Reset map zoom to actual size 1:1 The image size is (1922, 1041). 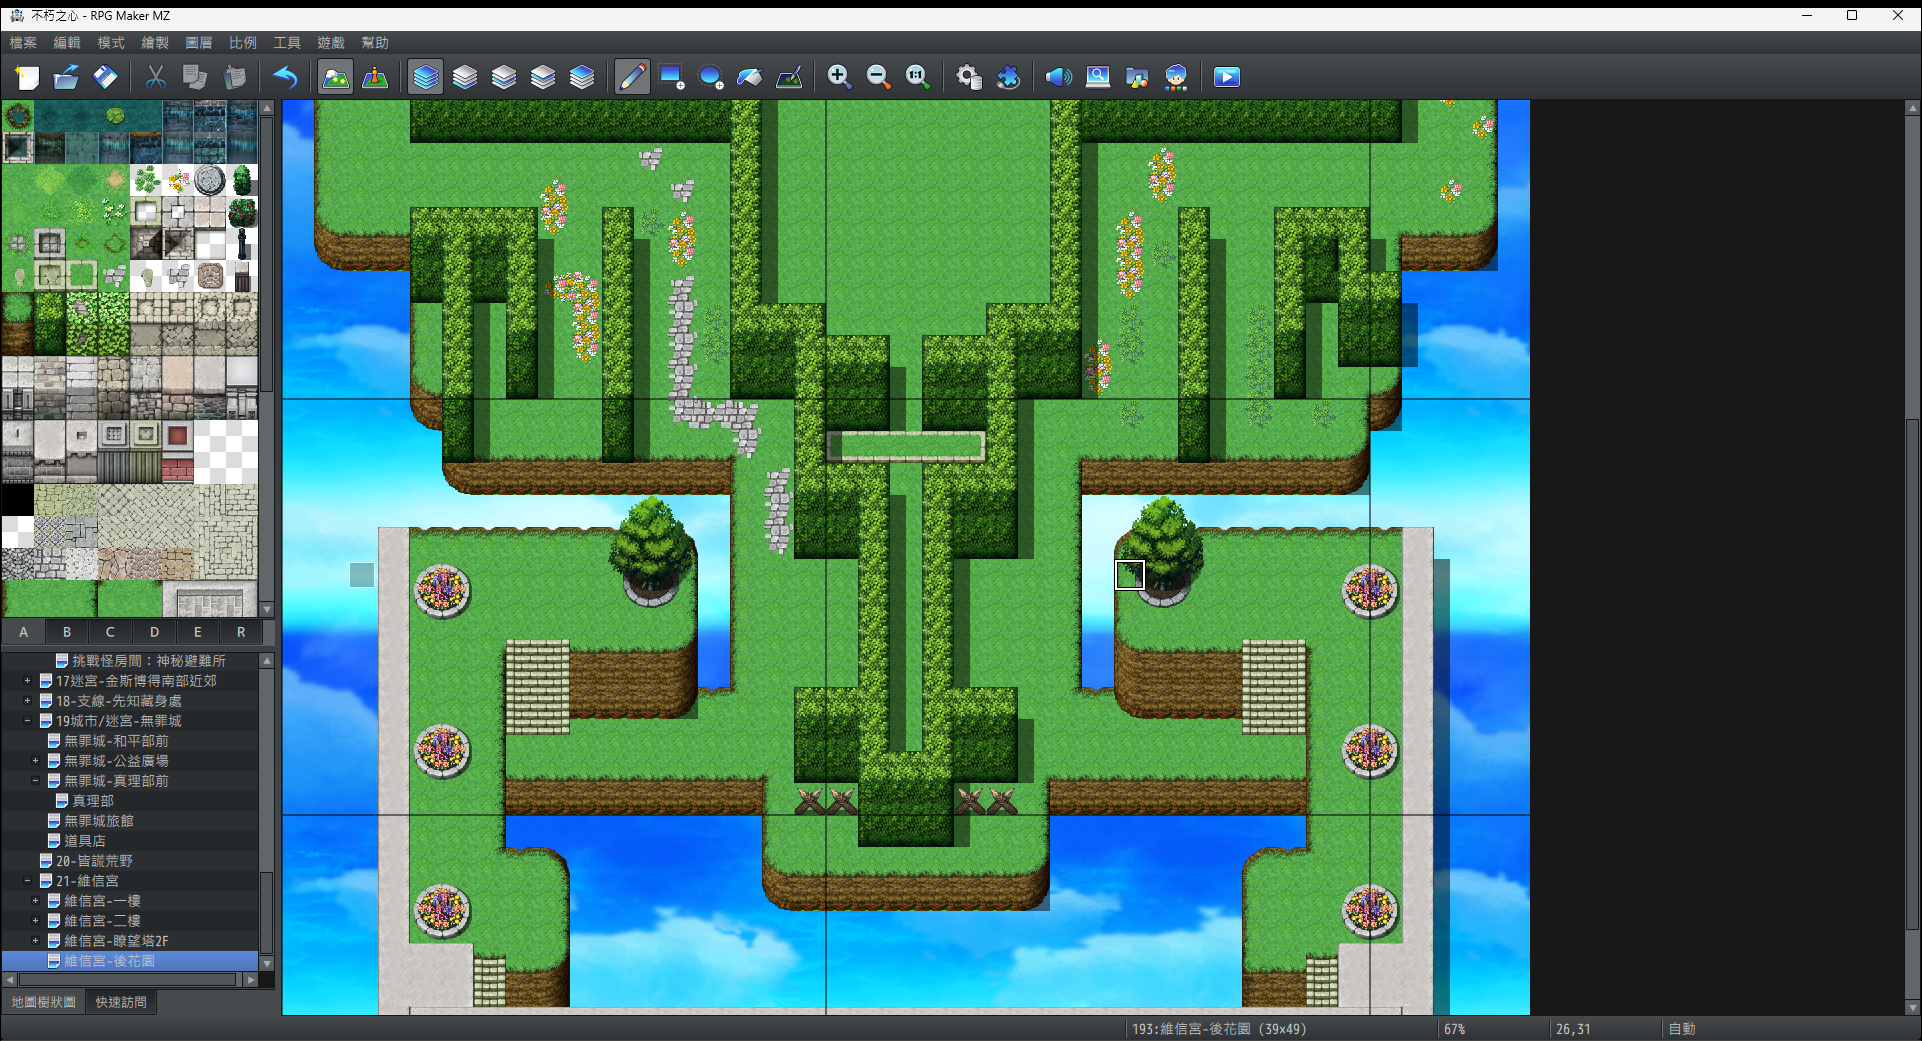click(x=918, y=77)
